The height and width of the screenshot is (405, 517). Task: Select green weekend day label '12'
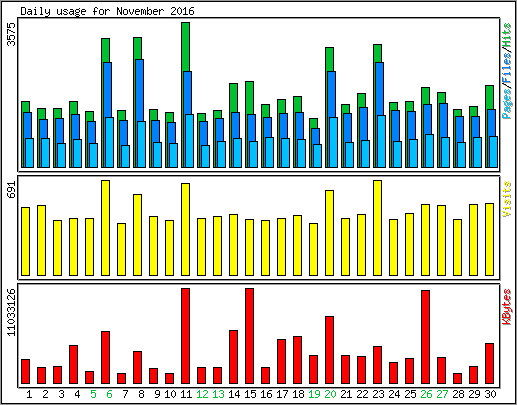pyautogui.click(x=202, y=394)
